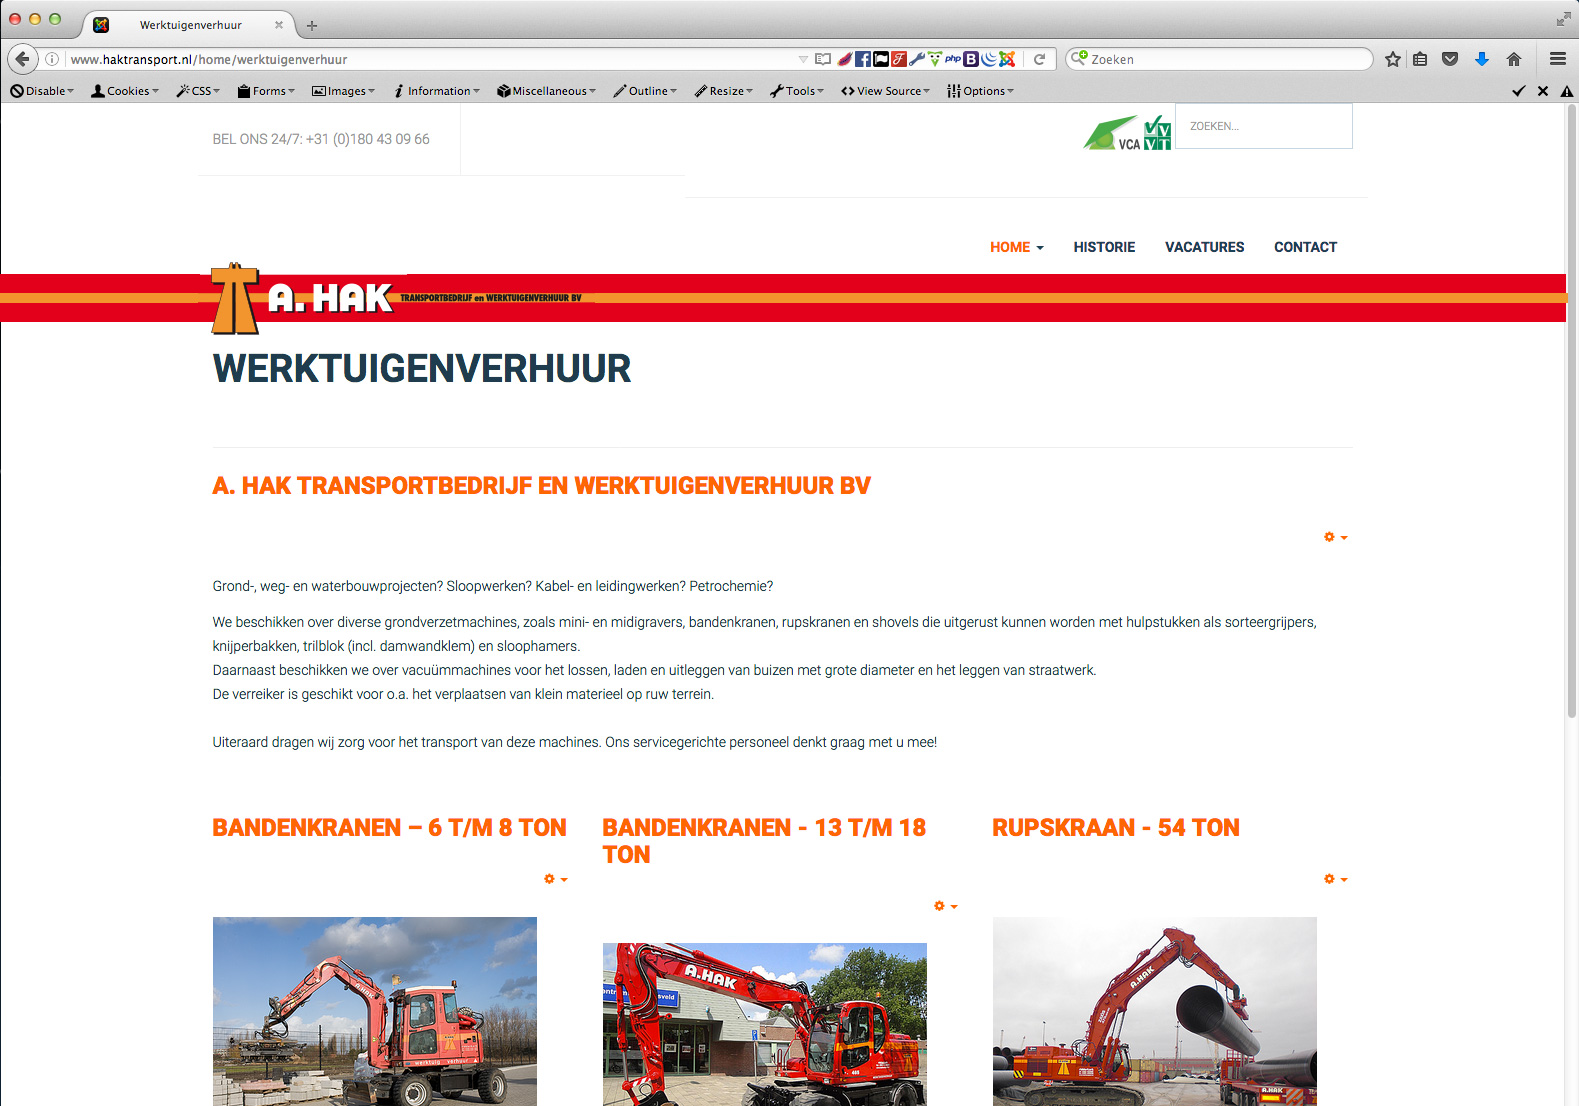Open the Information dropdown menu
Image resolution: width=1579 pixels, height=1106 pixels.
(436, 91)
